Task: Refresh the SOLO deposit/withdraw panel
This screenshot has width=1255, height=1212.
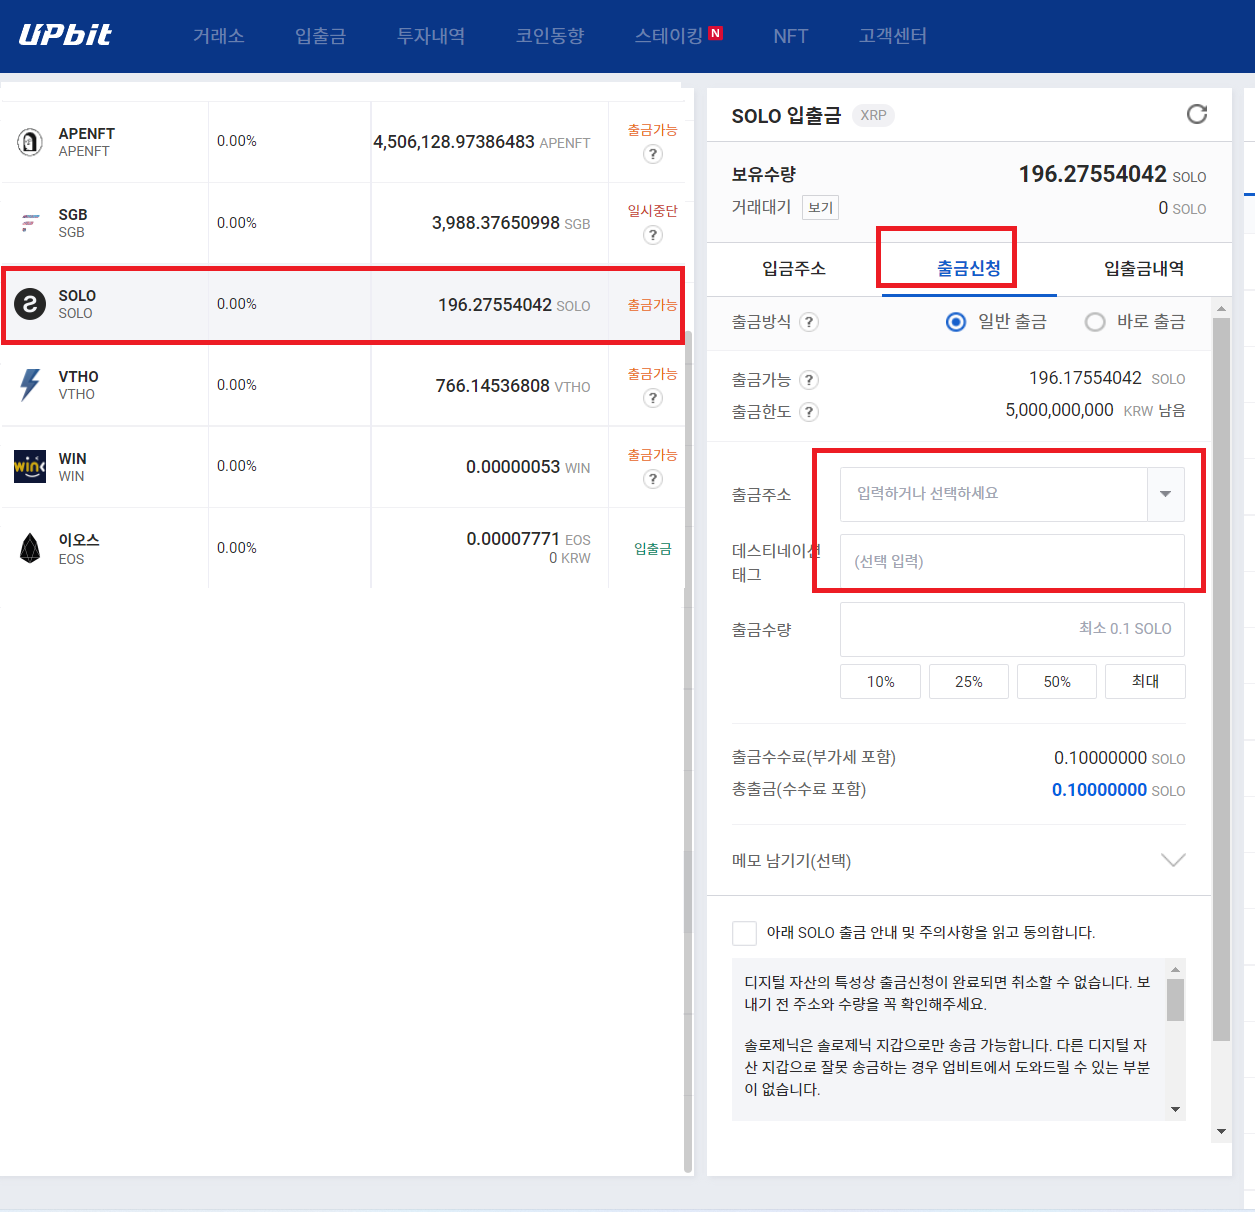Action: point(1196,114)
